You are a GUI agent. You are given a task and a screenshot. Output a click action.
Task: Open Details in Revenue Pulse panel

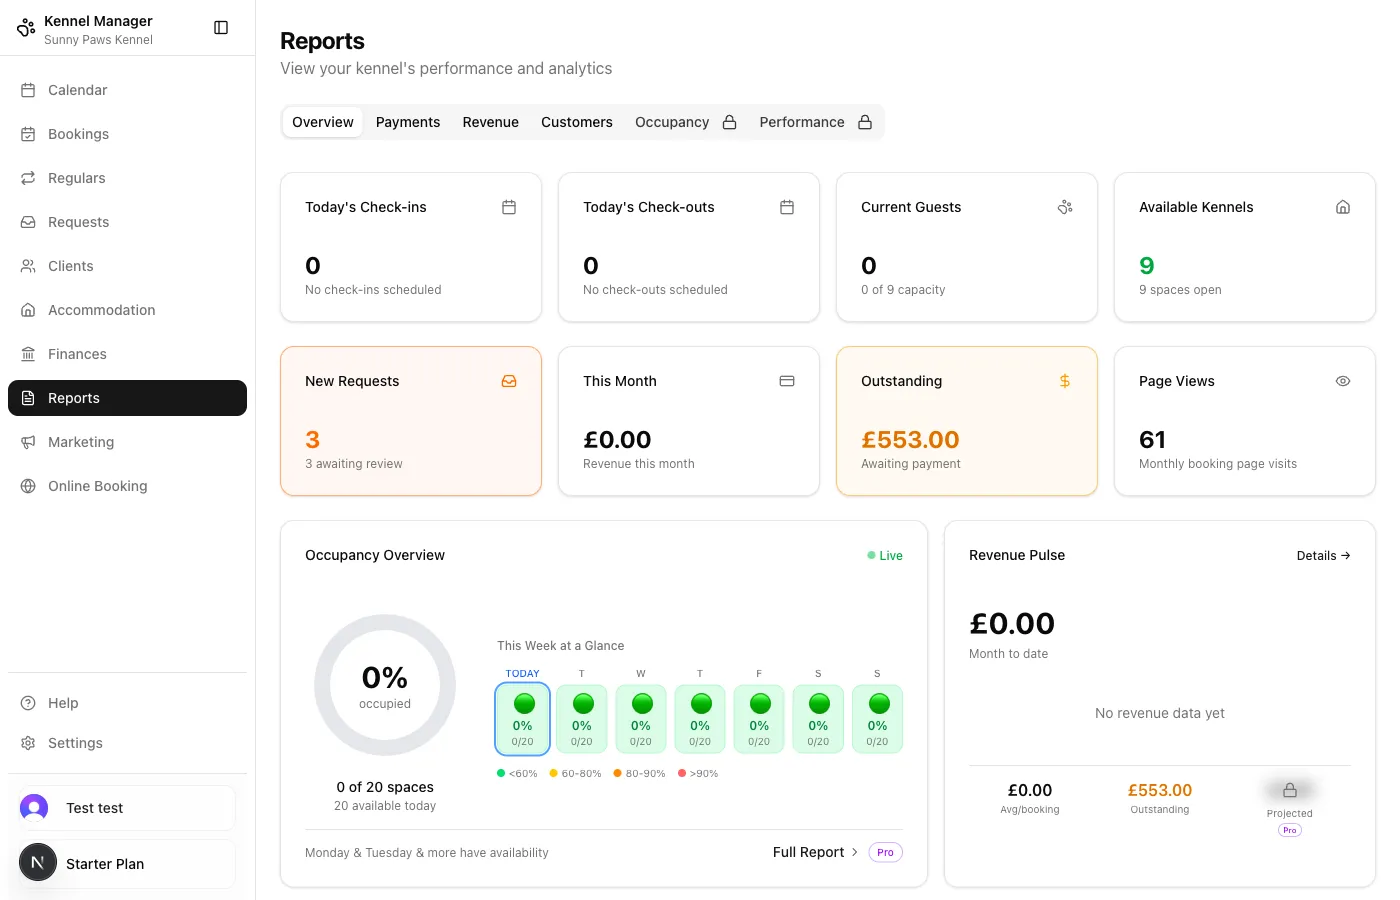1323,555
